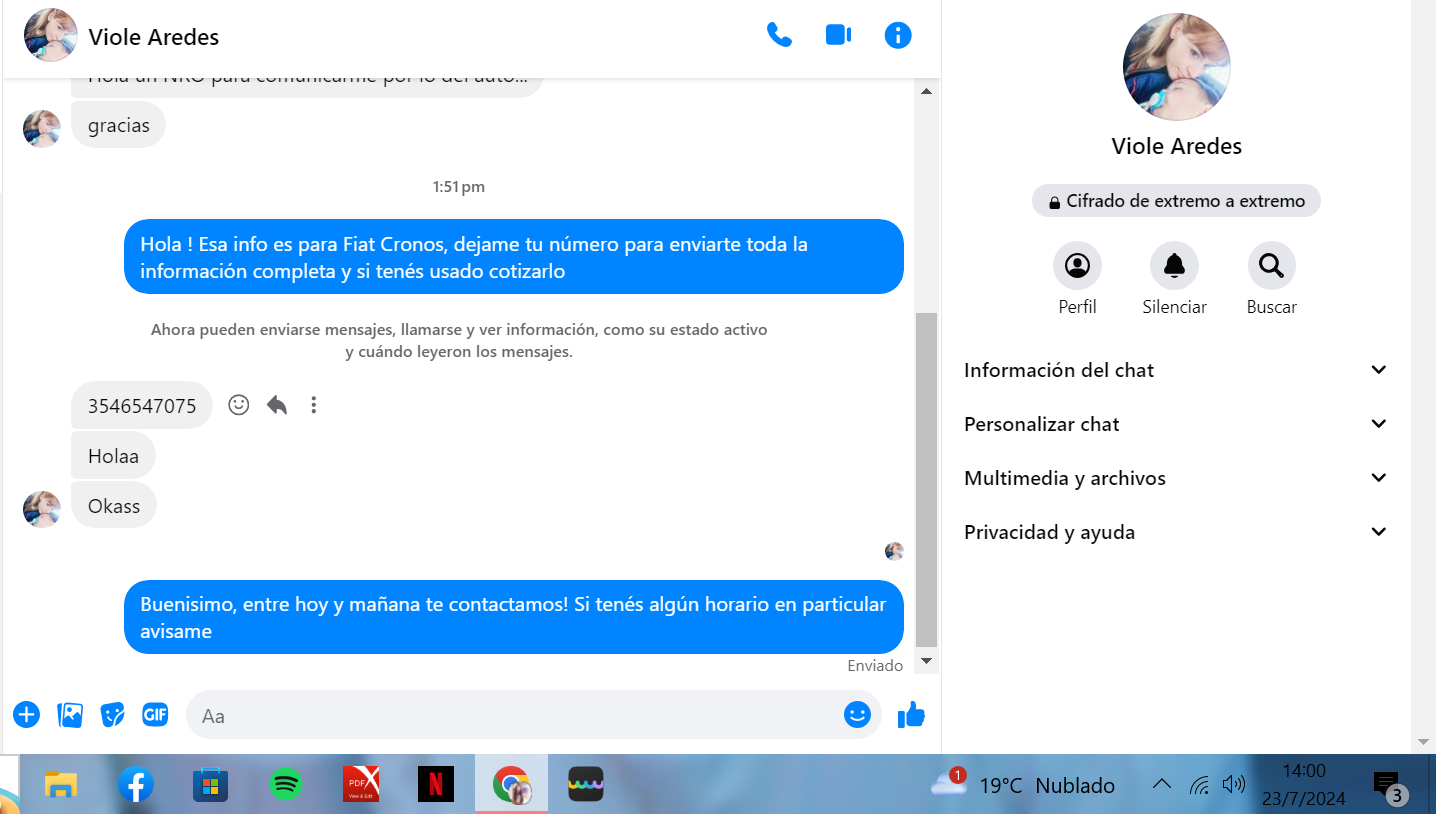Silence notifications with the Silenciar bell
1436x814 pixels.
[1174, 266]
